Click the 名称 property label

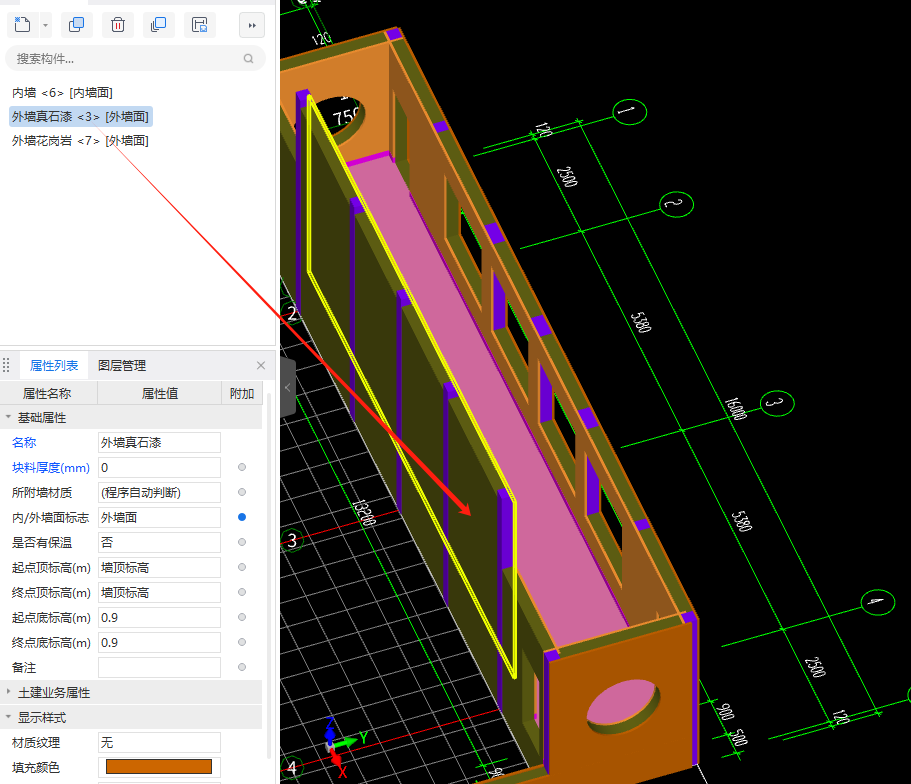(24, 443)
